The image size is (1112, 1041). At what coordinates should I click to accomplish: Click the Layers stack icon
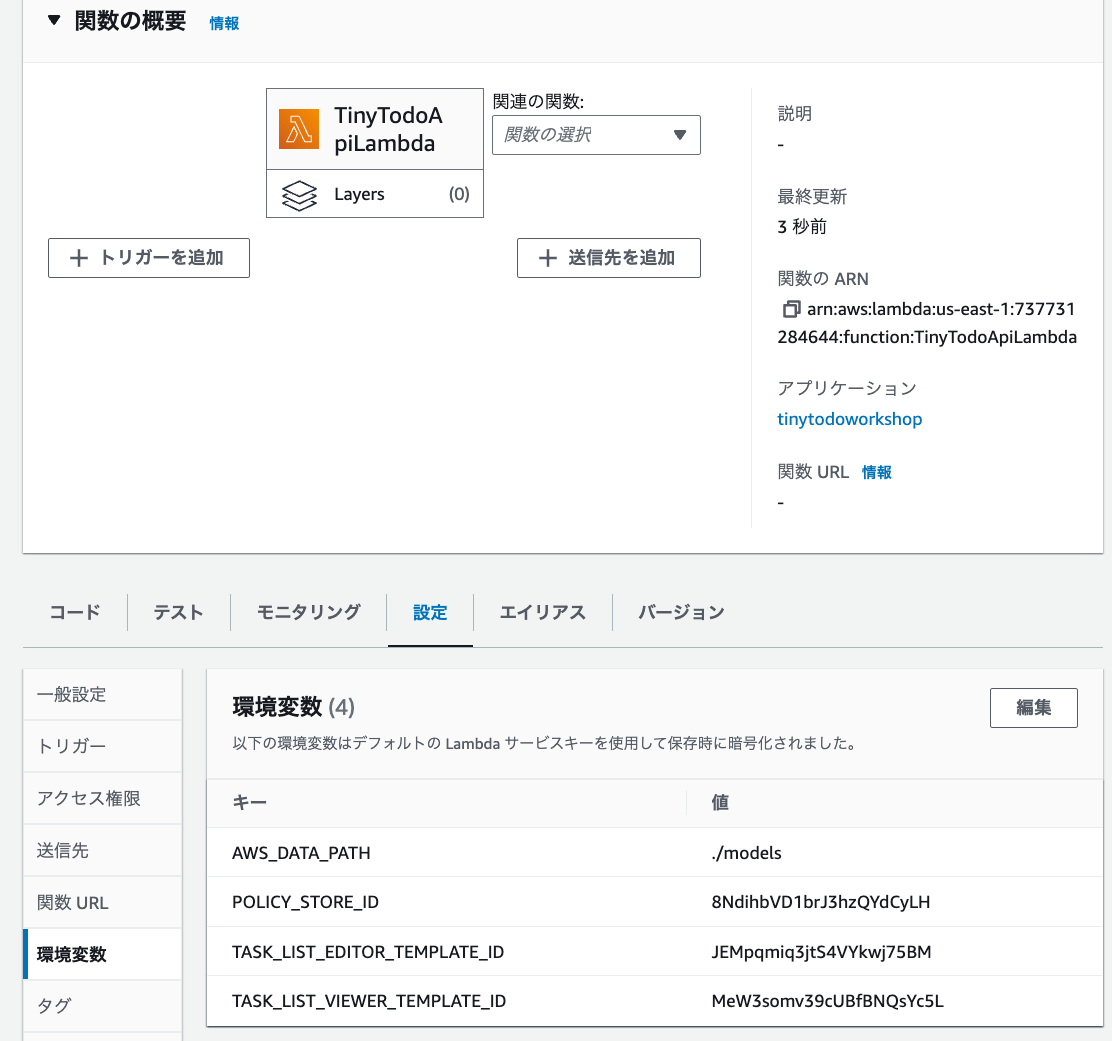point(299,195)
